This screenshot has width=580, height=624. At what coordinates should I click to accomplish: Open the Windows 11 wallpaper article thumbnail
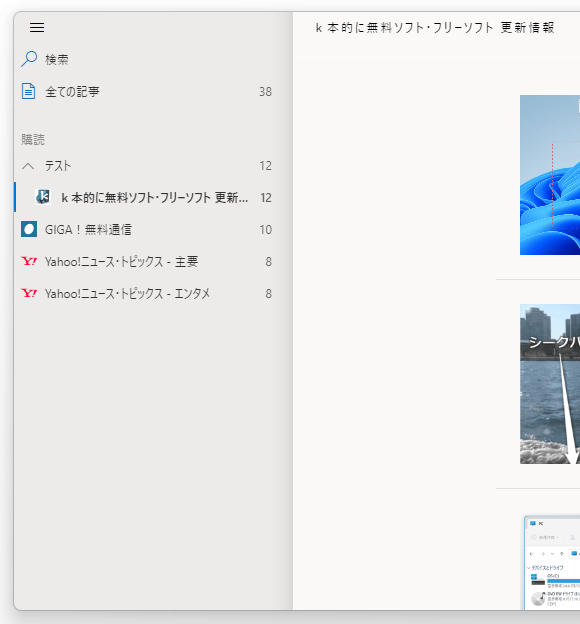550,175
